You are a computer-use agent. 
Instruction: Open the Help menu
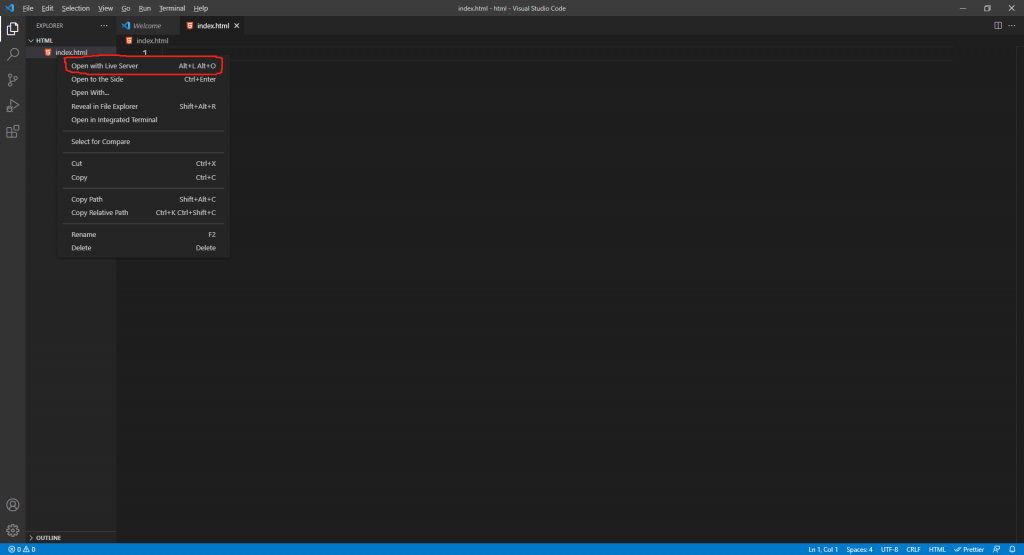point(200,8)
